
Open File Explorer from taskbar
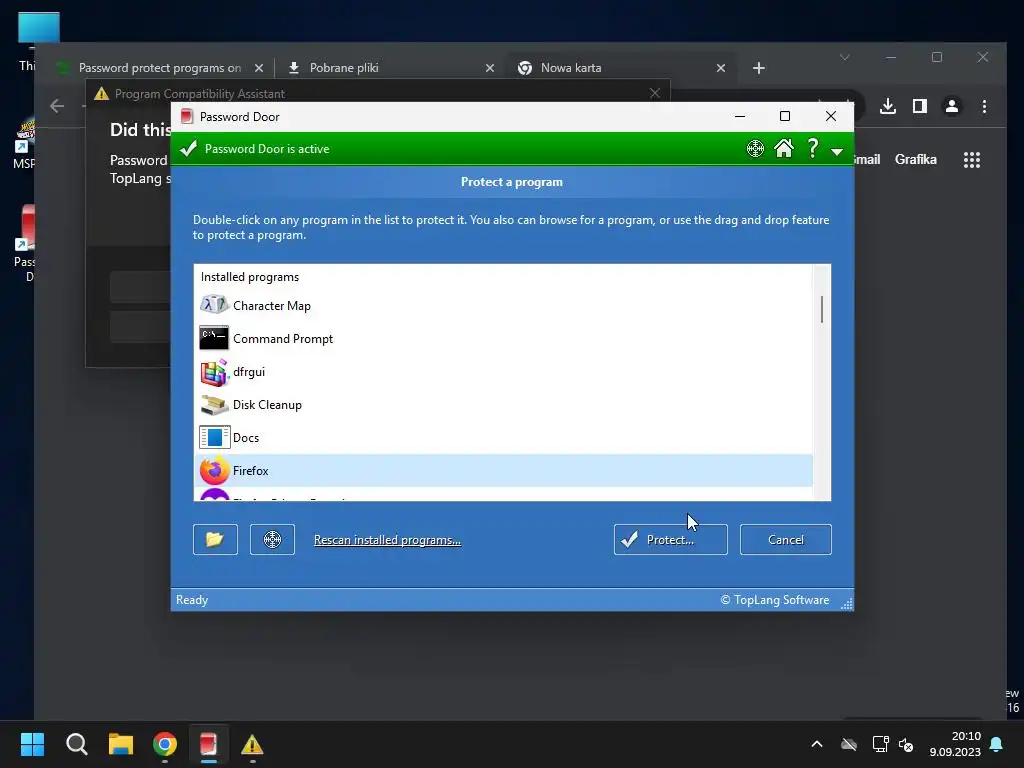[x=121, y=744]
